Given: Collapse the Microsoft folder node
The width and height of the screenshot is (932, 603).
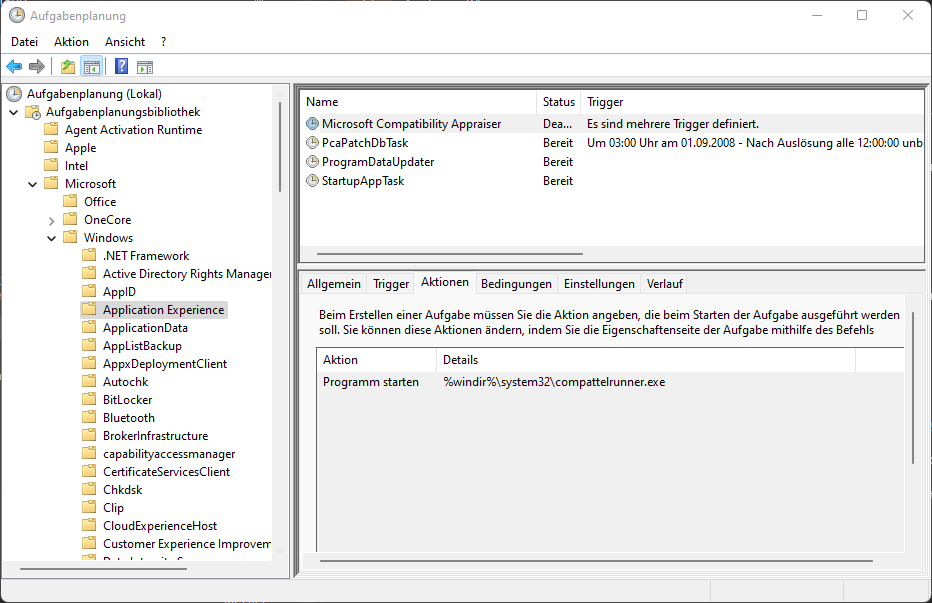Looking at the screenshot, I should [x=33, y=184].
